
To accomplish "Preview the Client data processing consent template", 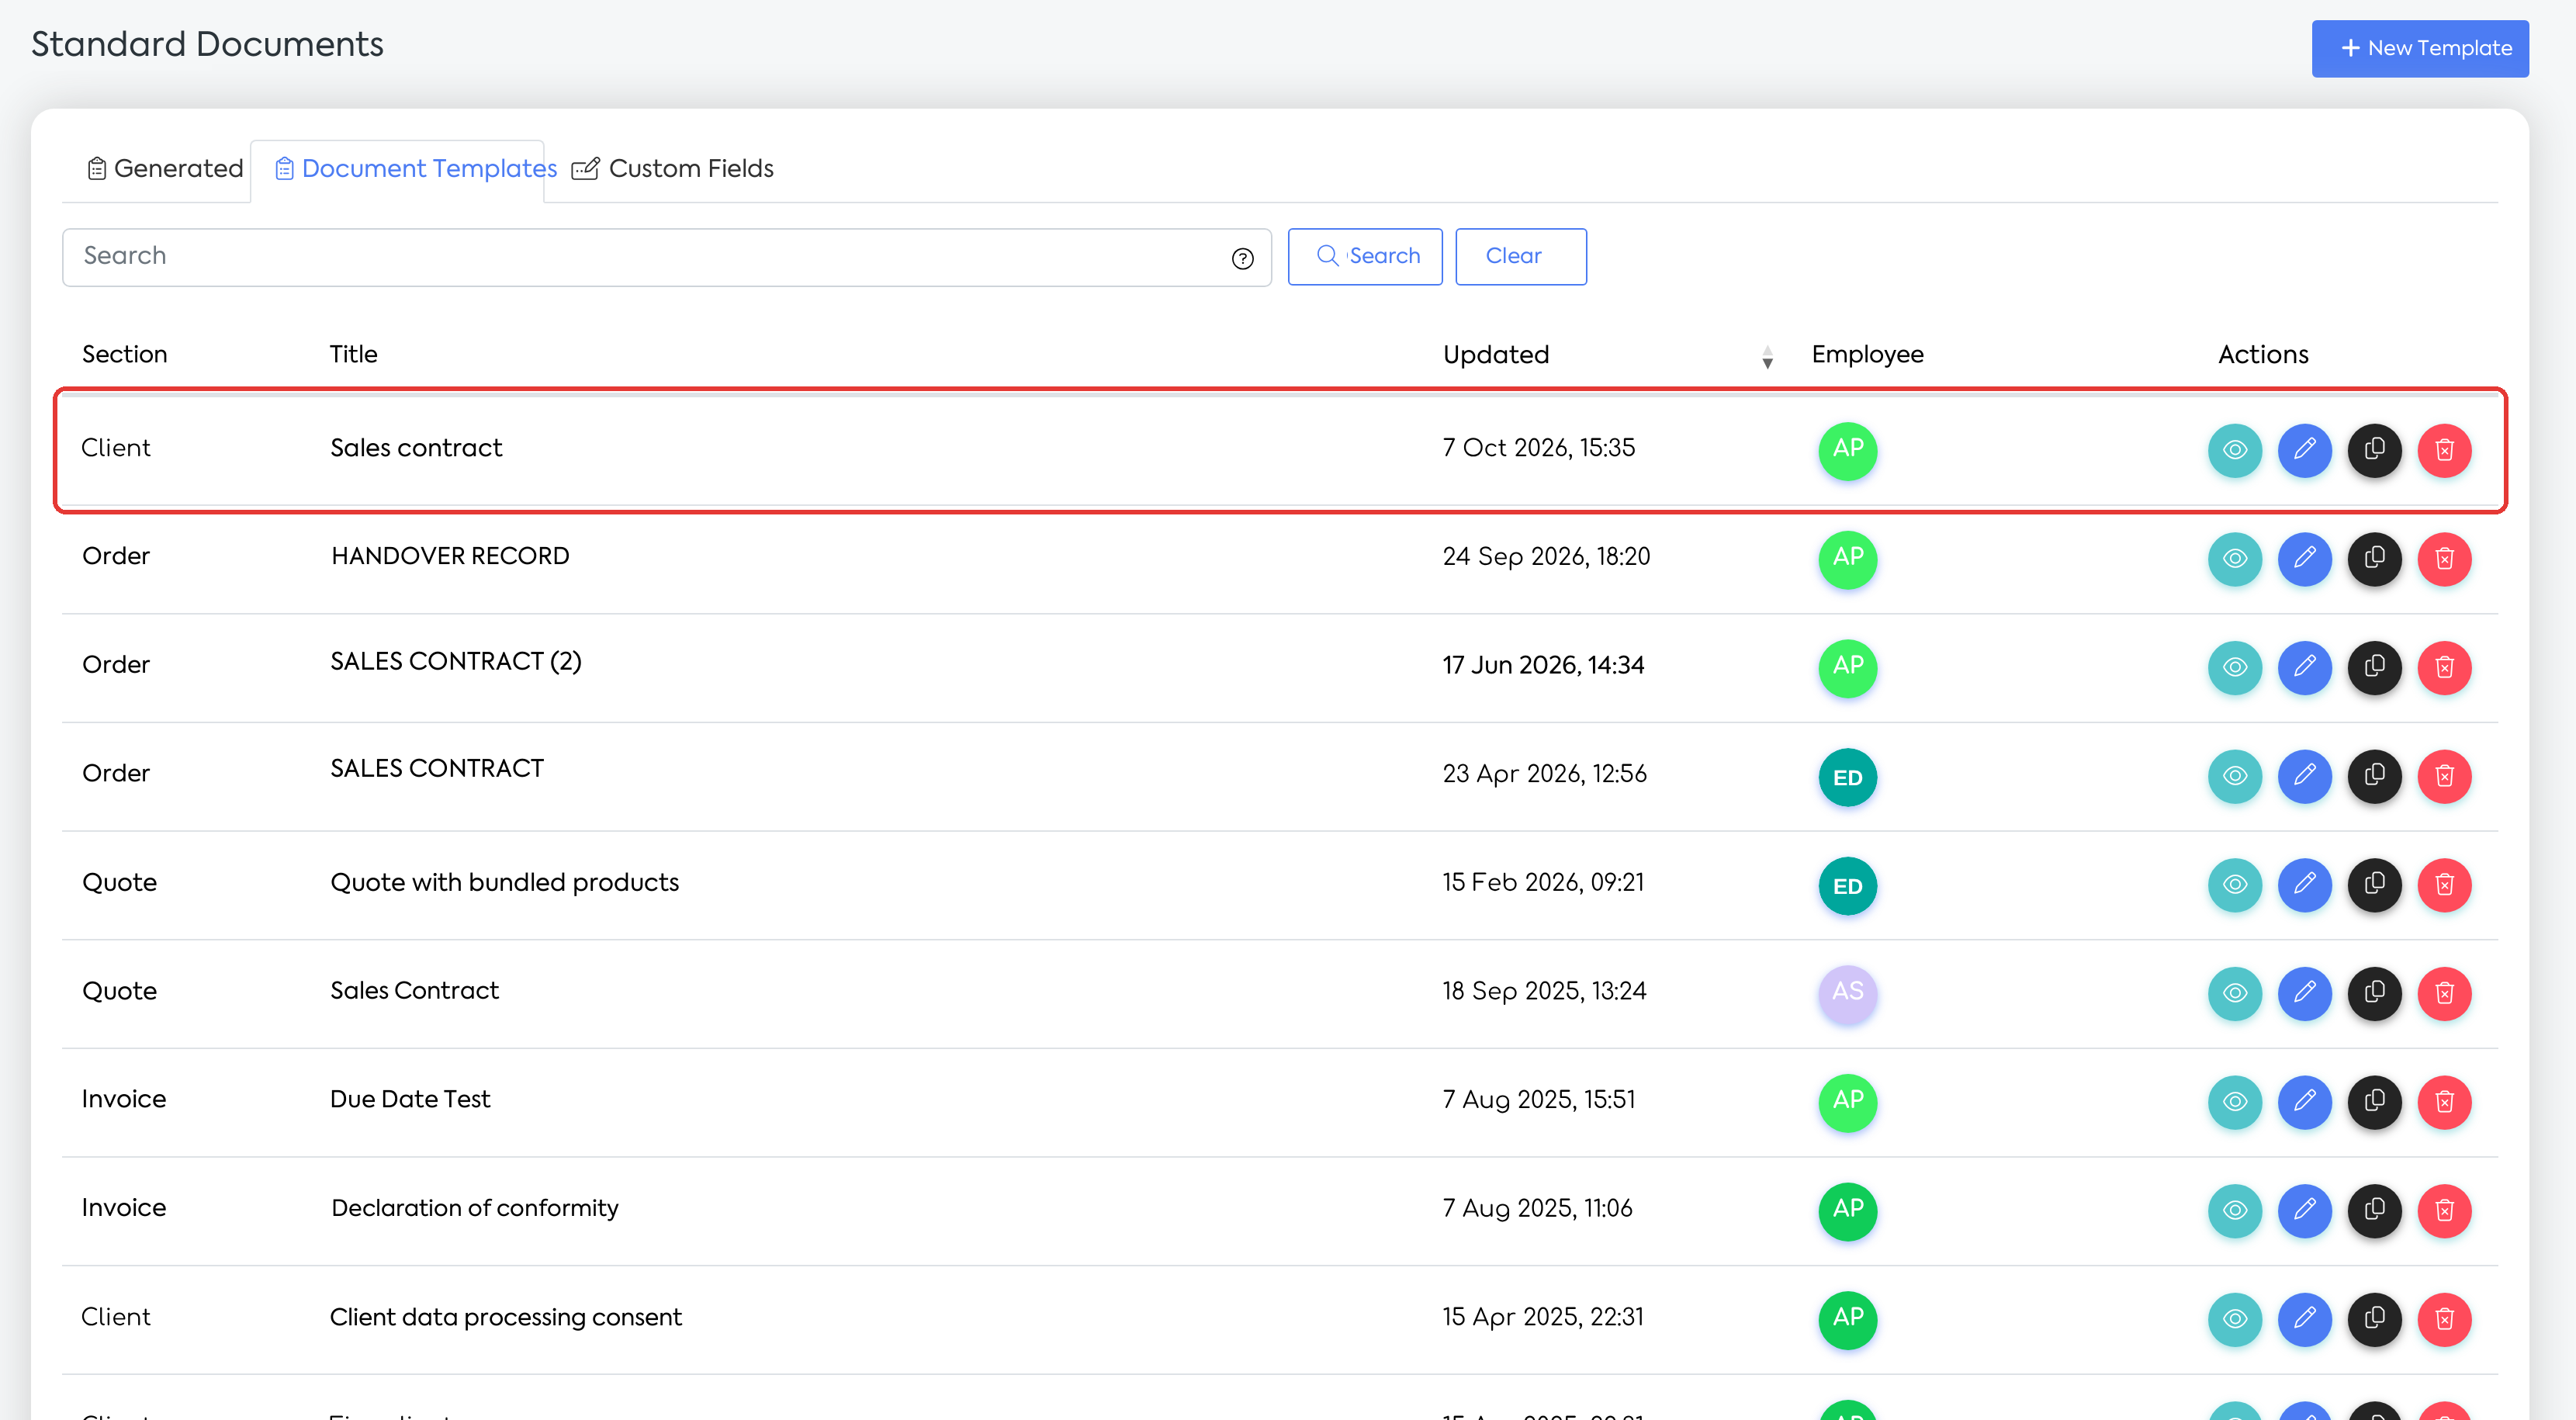I will coord(2235,1320).
